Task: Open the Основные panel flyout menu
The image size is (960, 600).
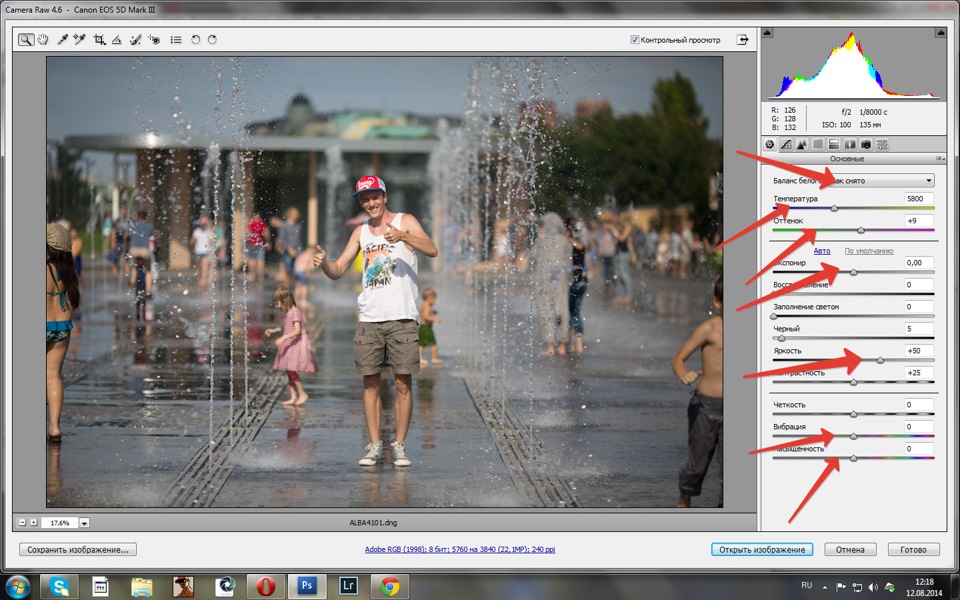Action: click(x=940, y=159)
